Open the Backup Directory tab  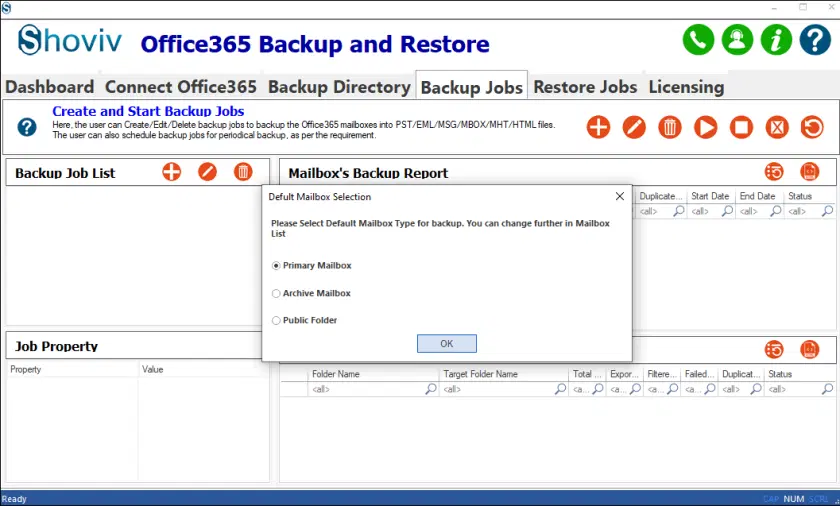[339, 87]
